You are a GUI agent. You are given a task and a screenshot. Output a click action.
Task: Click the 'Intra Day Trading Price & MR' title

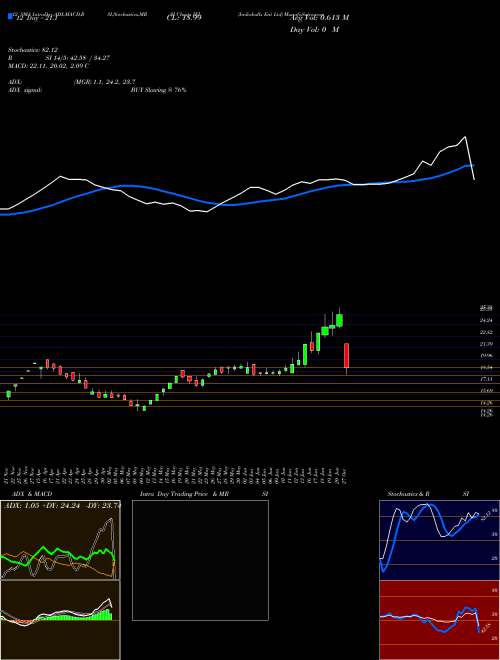[184, 494]
